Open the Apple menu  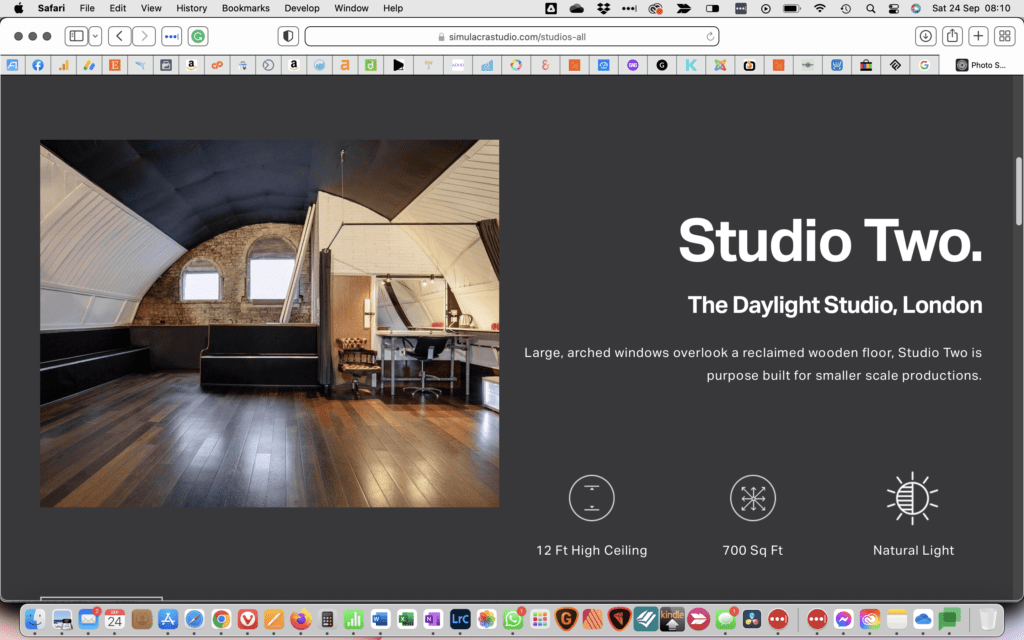[x=18, y=8]
